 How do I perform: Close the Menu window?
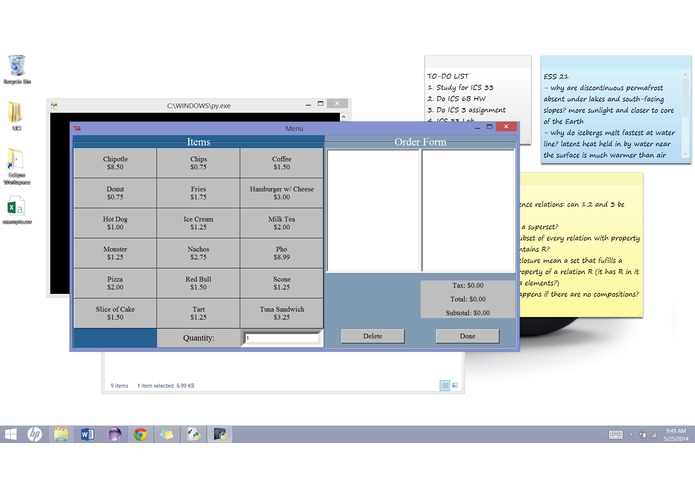pos(506,127)
